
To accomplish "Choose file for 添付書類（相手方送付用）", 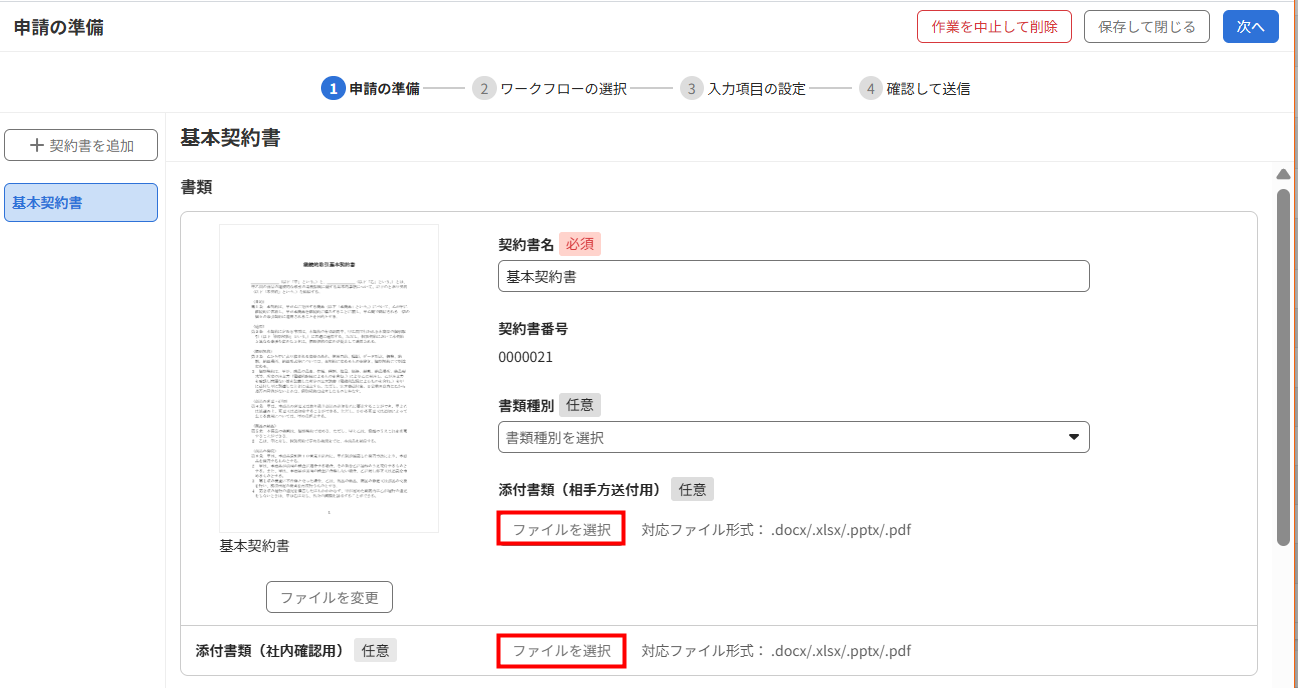I will coord(561,529).
